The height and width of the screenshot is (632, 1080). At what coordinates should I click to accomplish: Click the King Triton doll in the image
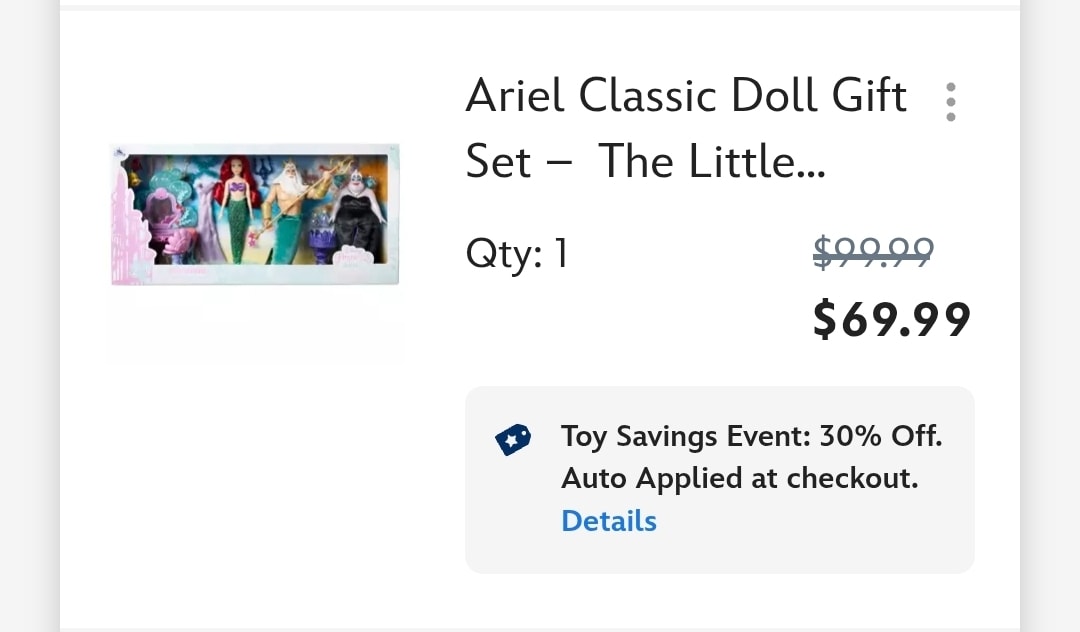[290, 205]
